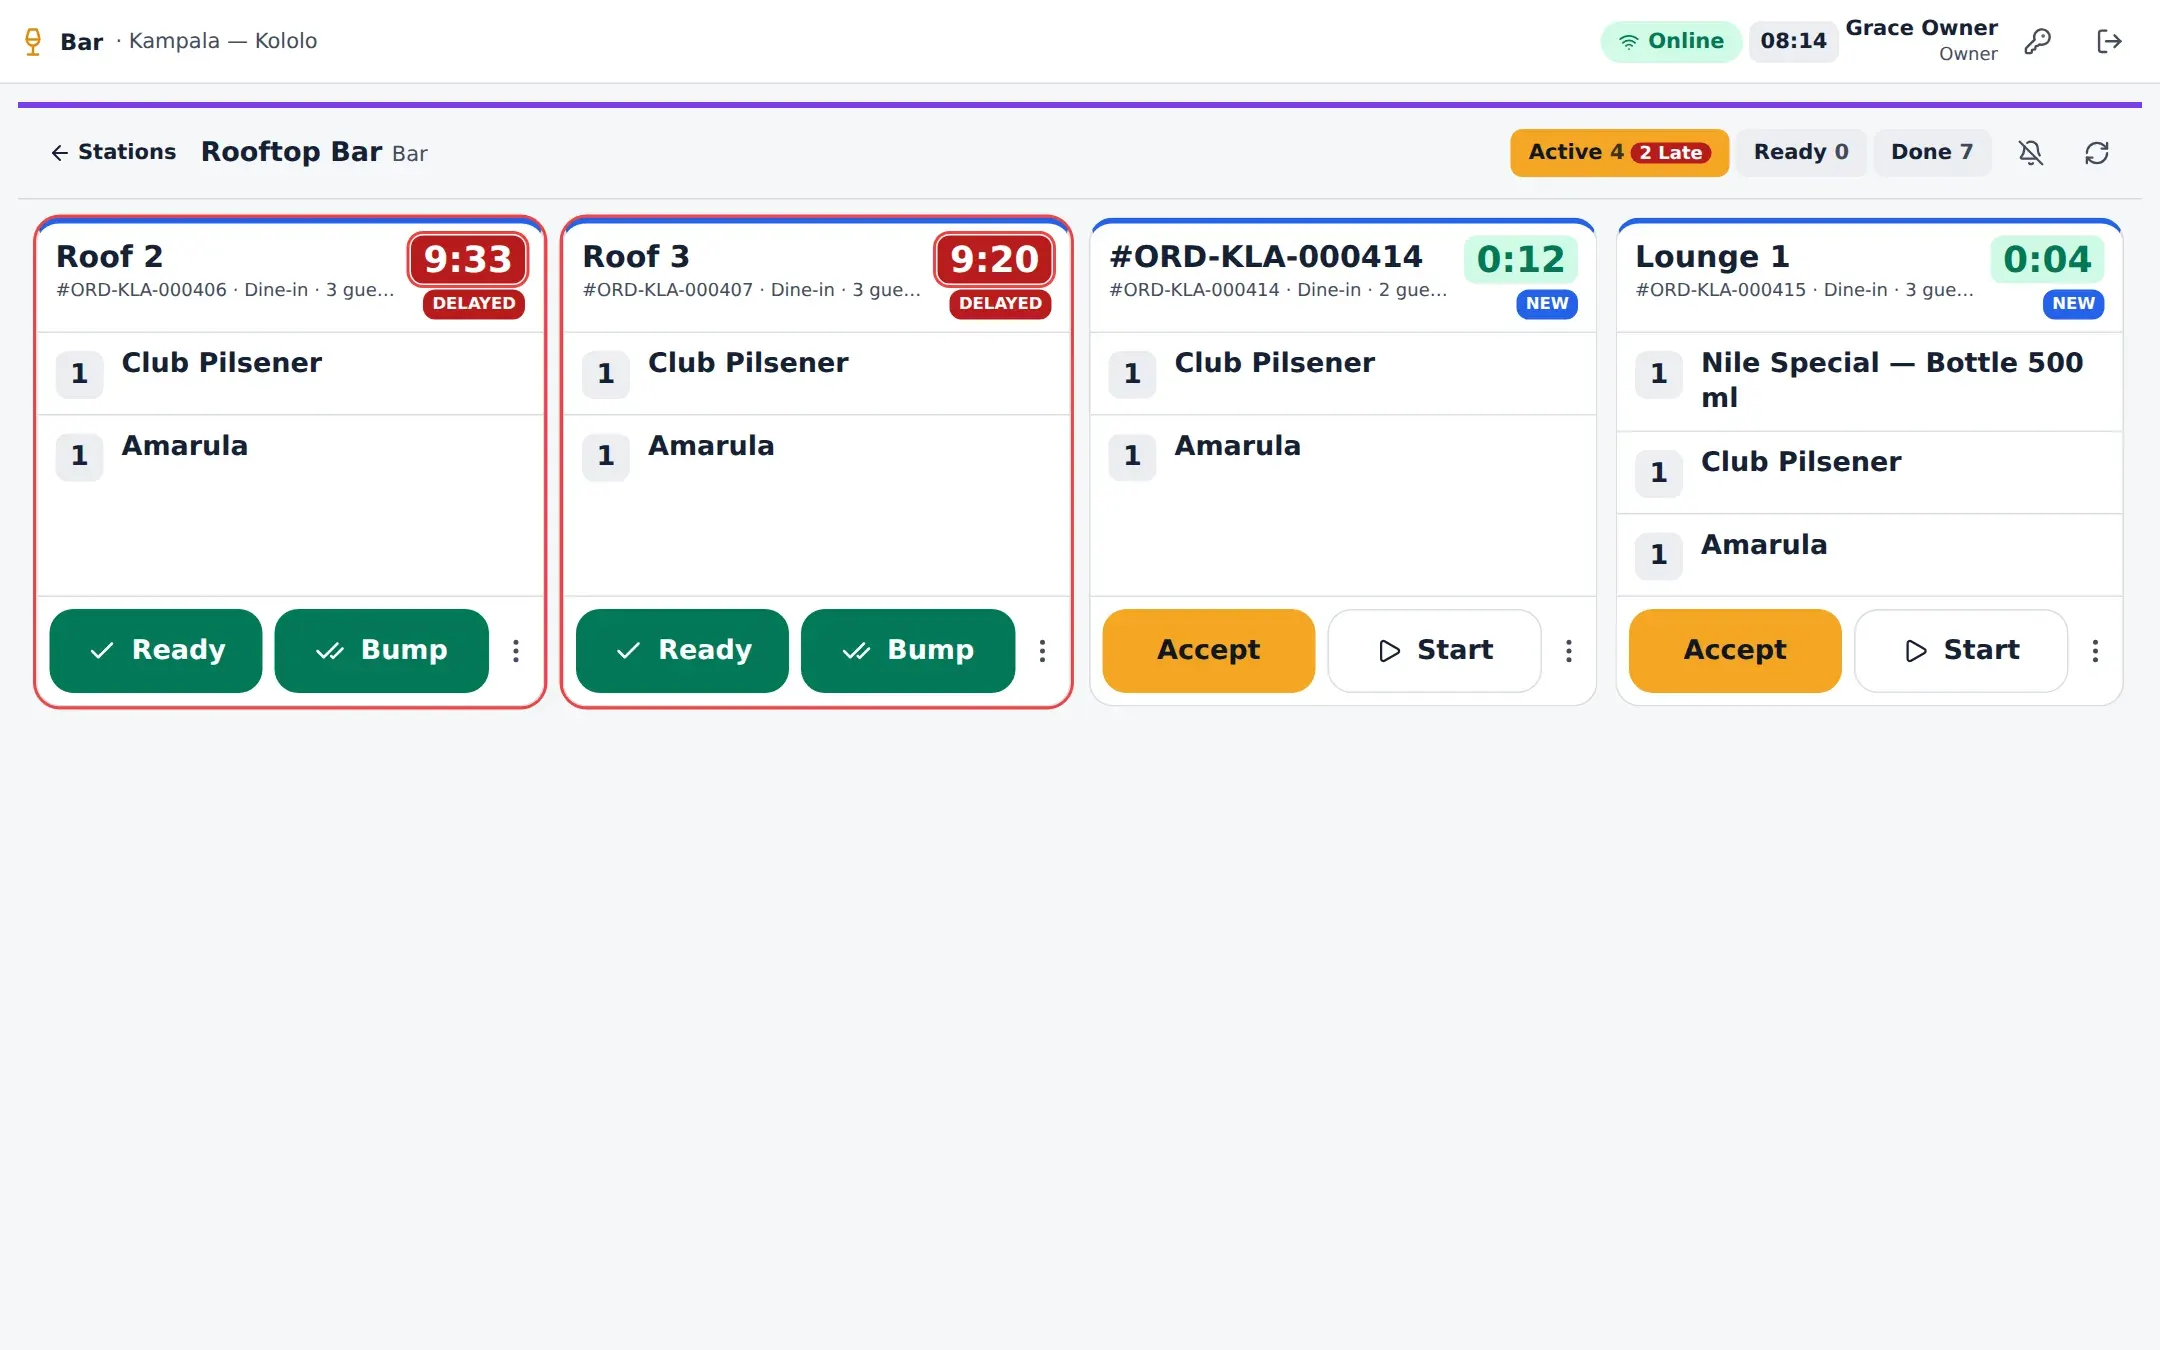Click the DELAYED badge on Roof 2

[x=474, y=304]
